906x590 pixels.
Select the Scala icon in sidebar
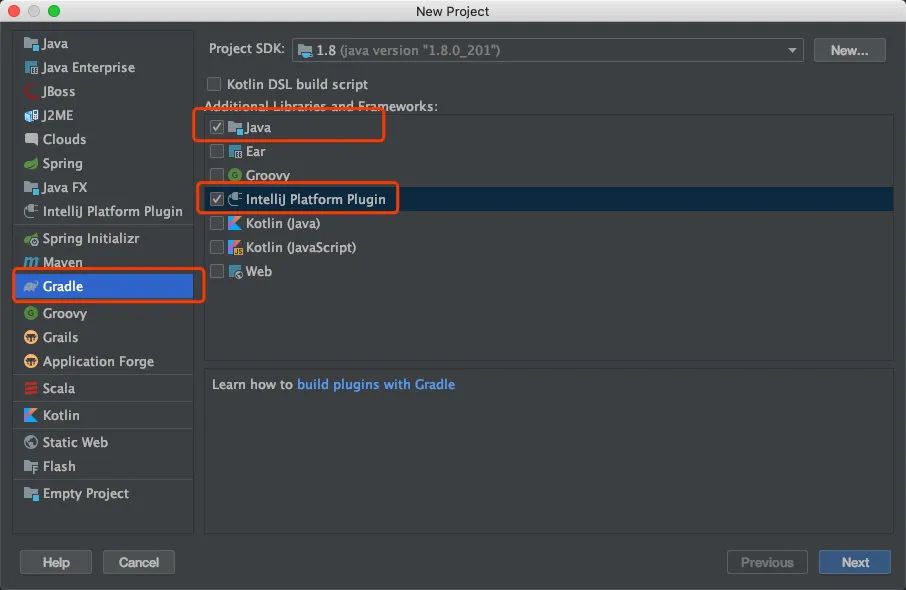[x=31, y=388]
